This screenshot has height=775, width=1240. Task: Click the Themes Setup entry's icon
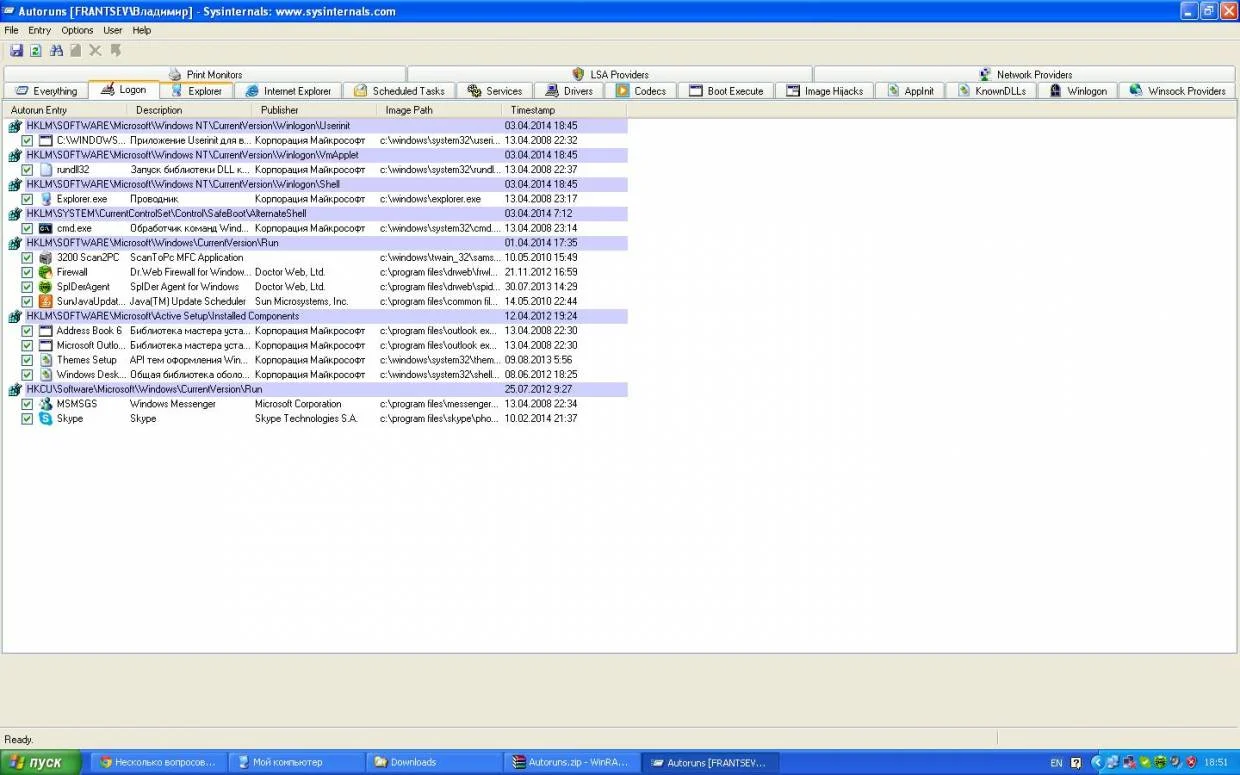(46, 360)
